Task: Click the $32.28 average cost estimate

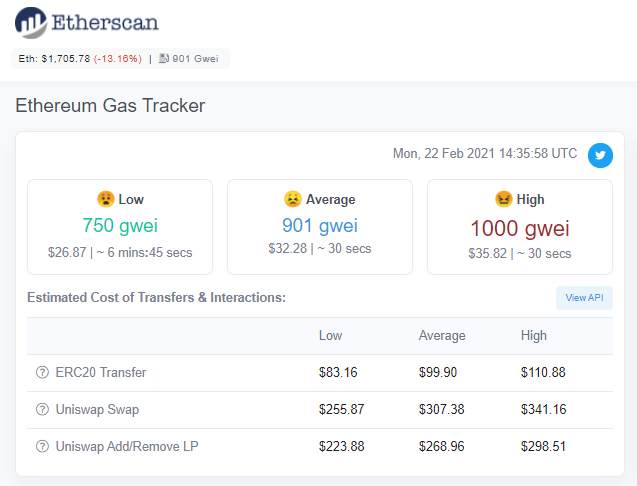Action: (288, 248)
